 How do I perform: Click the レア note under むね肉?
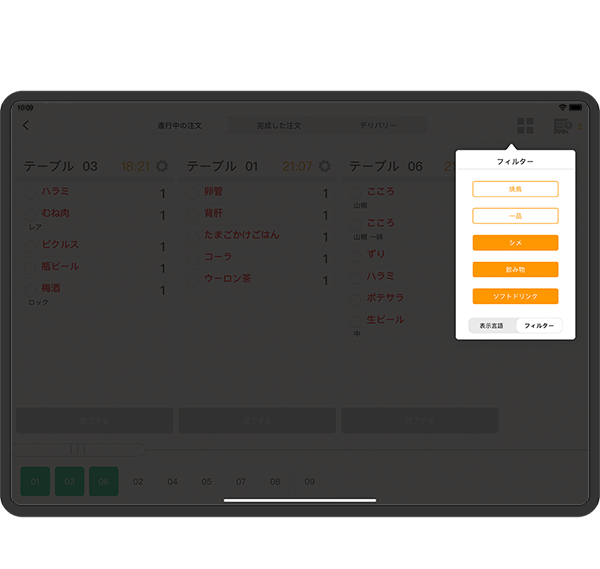[35, 227]
